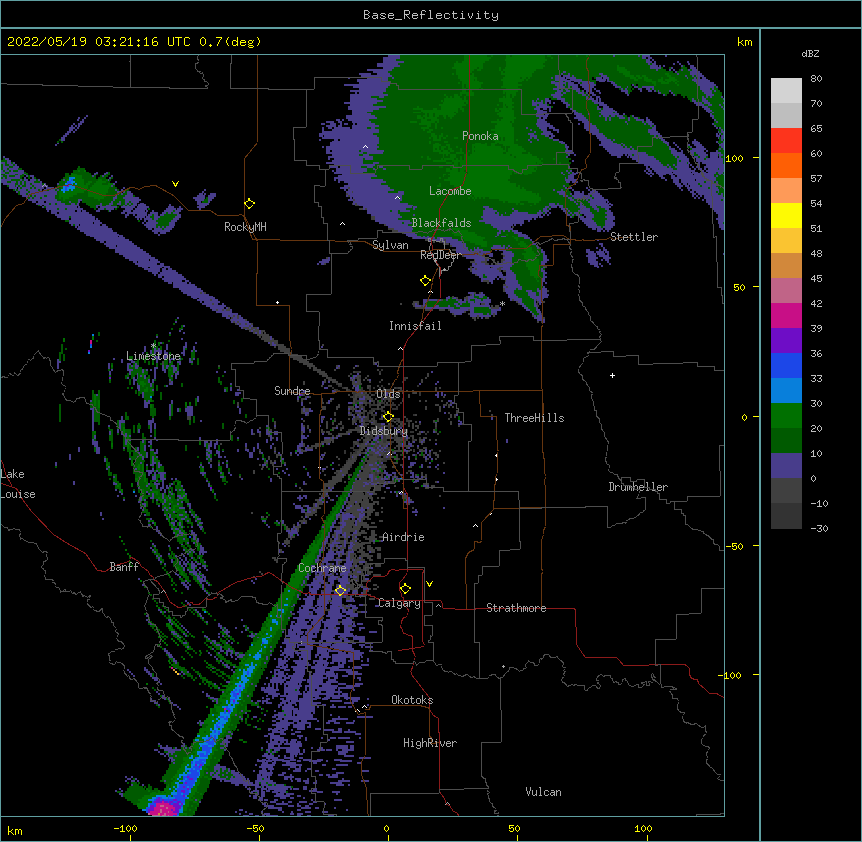
Task: Click the Calgary city label
Action: (x=400, y=603)
